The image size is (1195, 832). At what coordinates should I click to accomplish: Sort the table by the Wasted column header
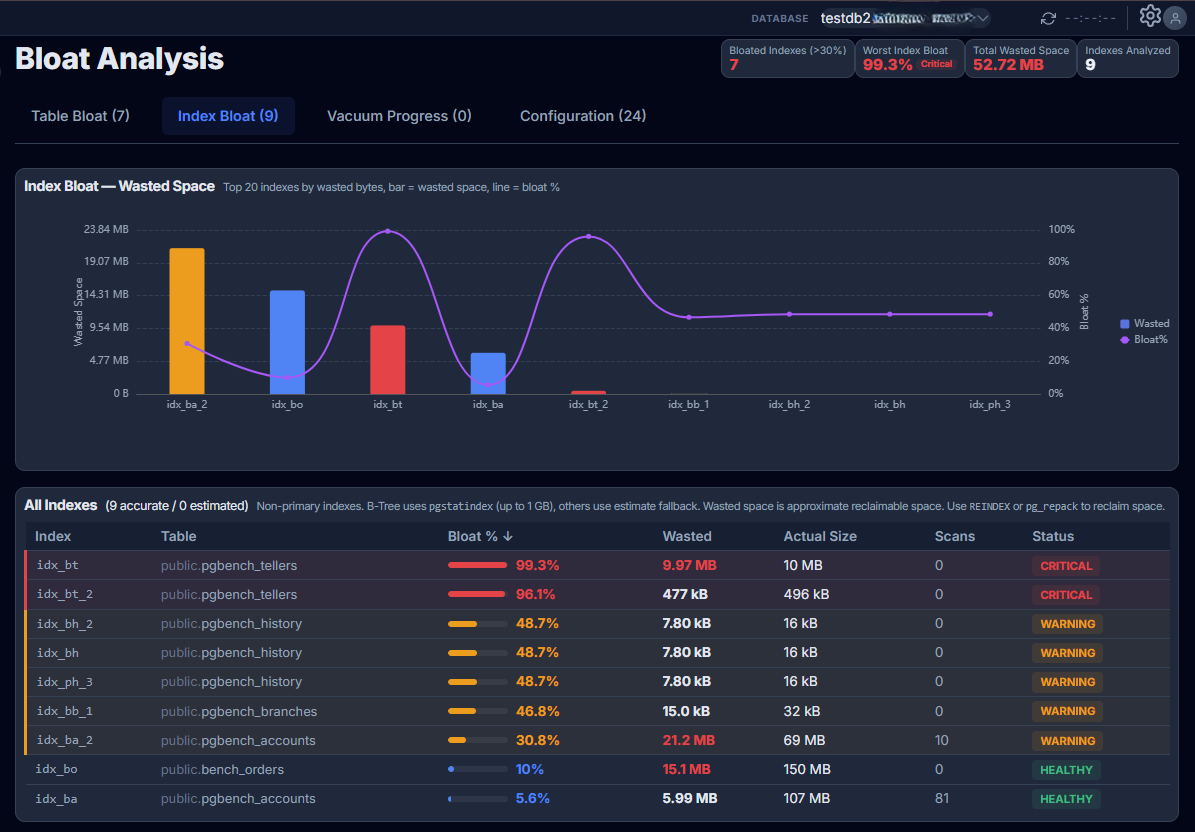(x=687, y=537)
